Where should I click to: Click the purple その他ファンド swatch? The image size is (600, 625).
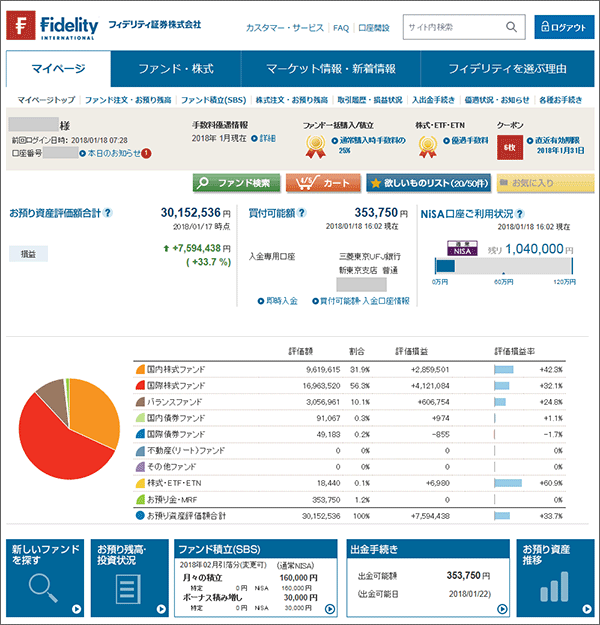point(140,467)
